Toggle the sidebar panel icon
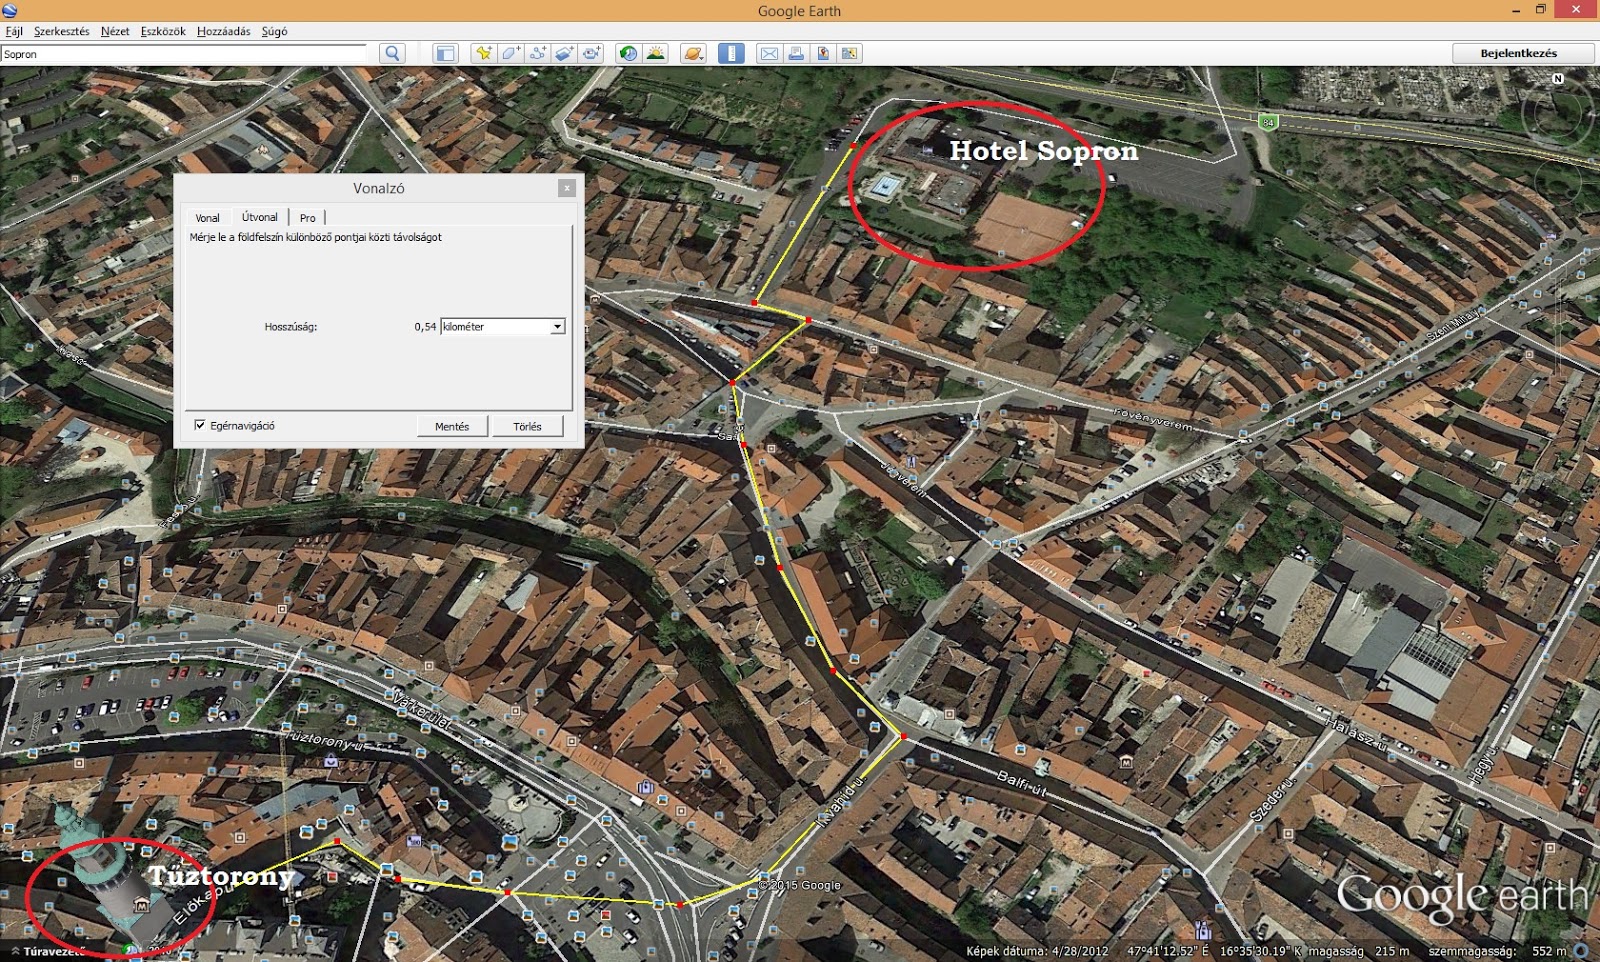The height and width of the screenshot is (962, 1600). pos(445,54)
